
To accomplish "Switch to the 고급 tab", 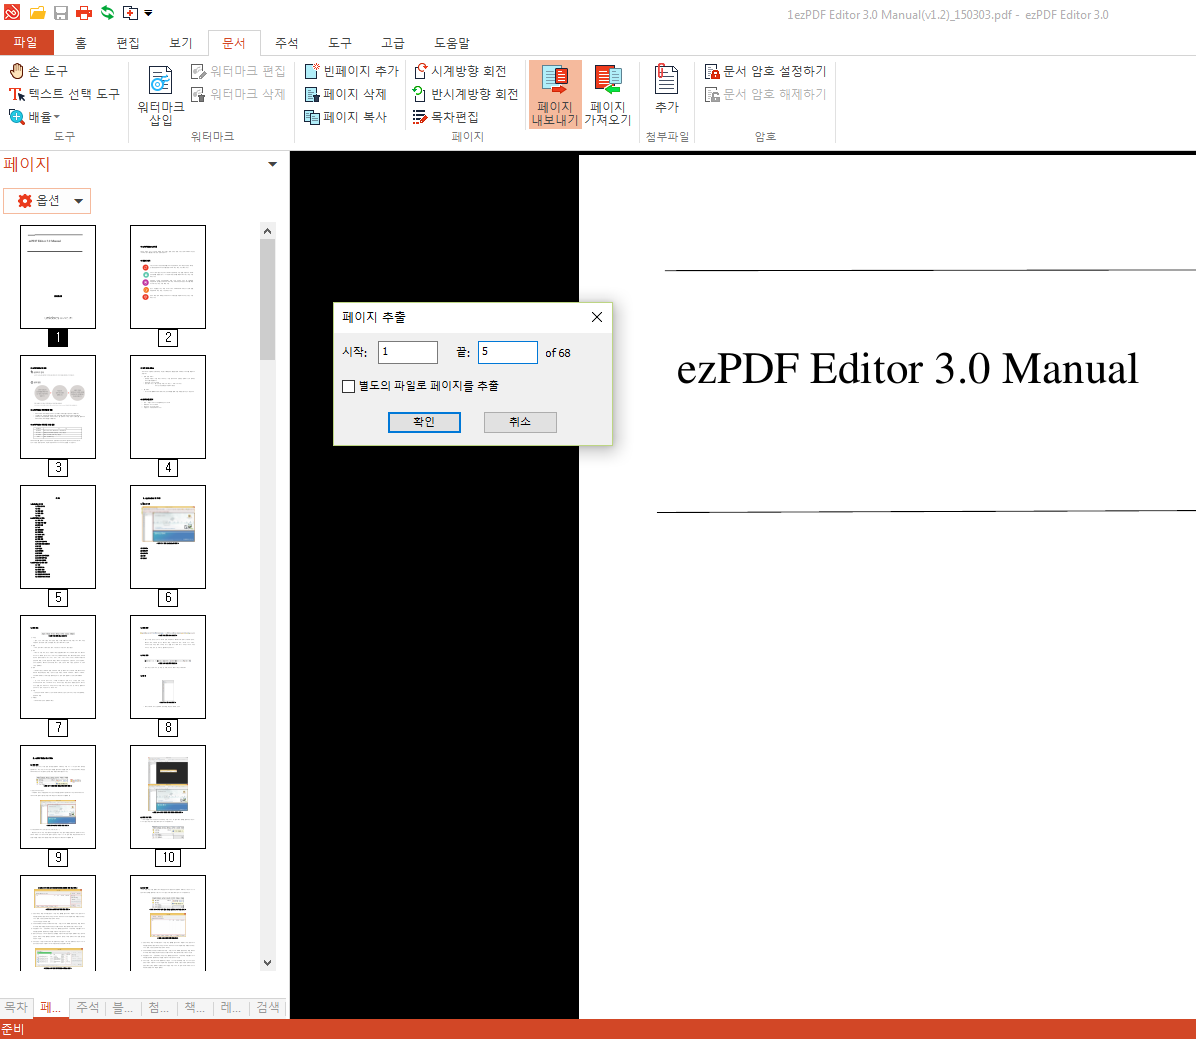I will 393,43.
